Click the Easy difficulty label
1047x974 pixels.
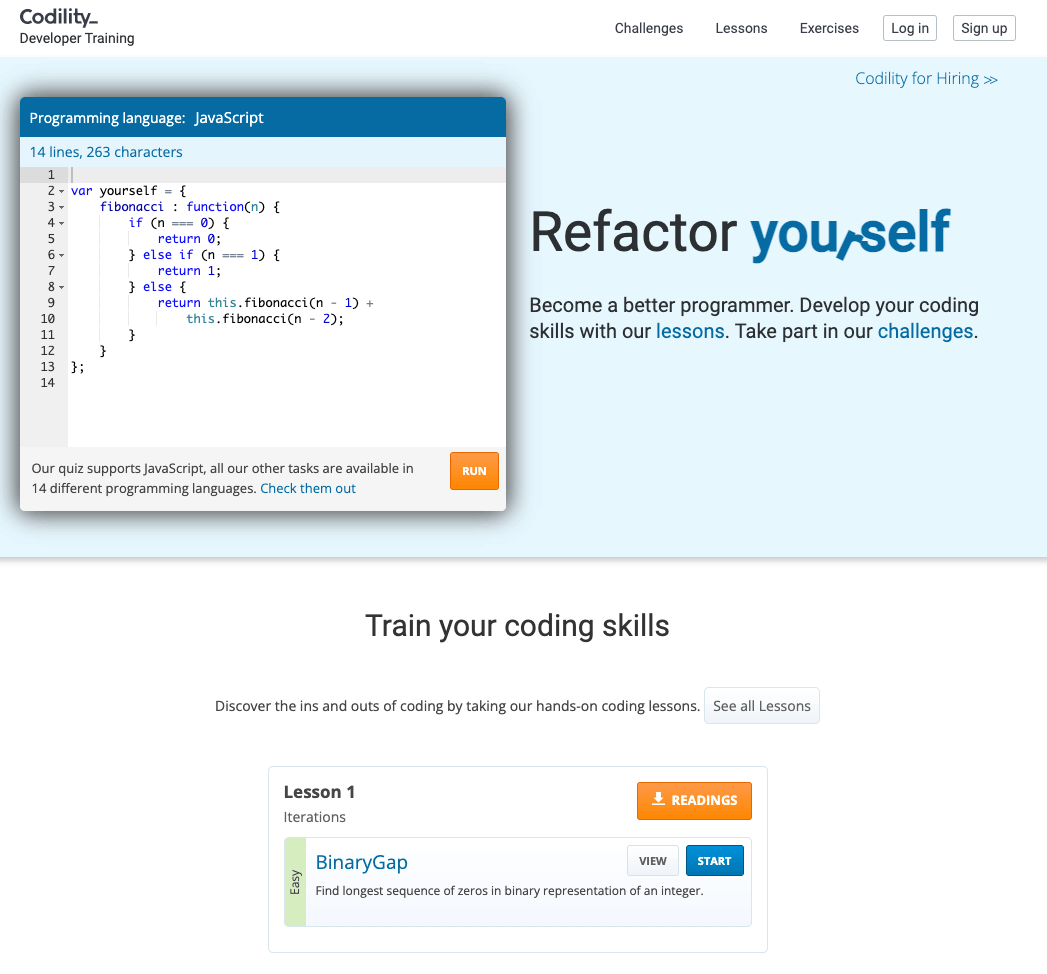tap(295, 882)
